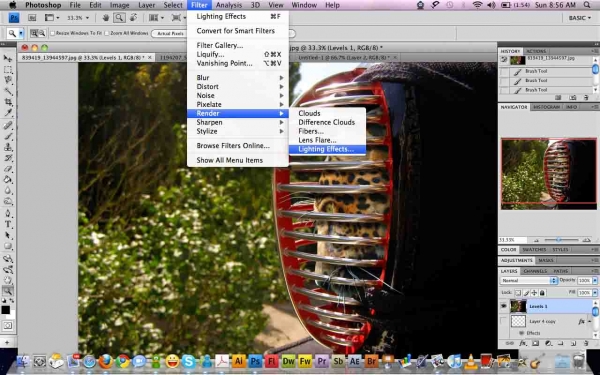Toggle lock image pixels
The width and height of the screenshot is (600, 375).
[x=526, y=293]
